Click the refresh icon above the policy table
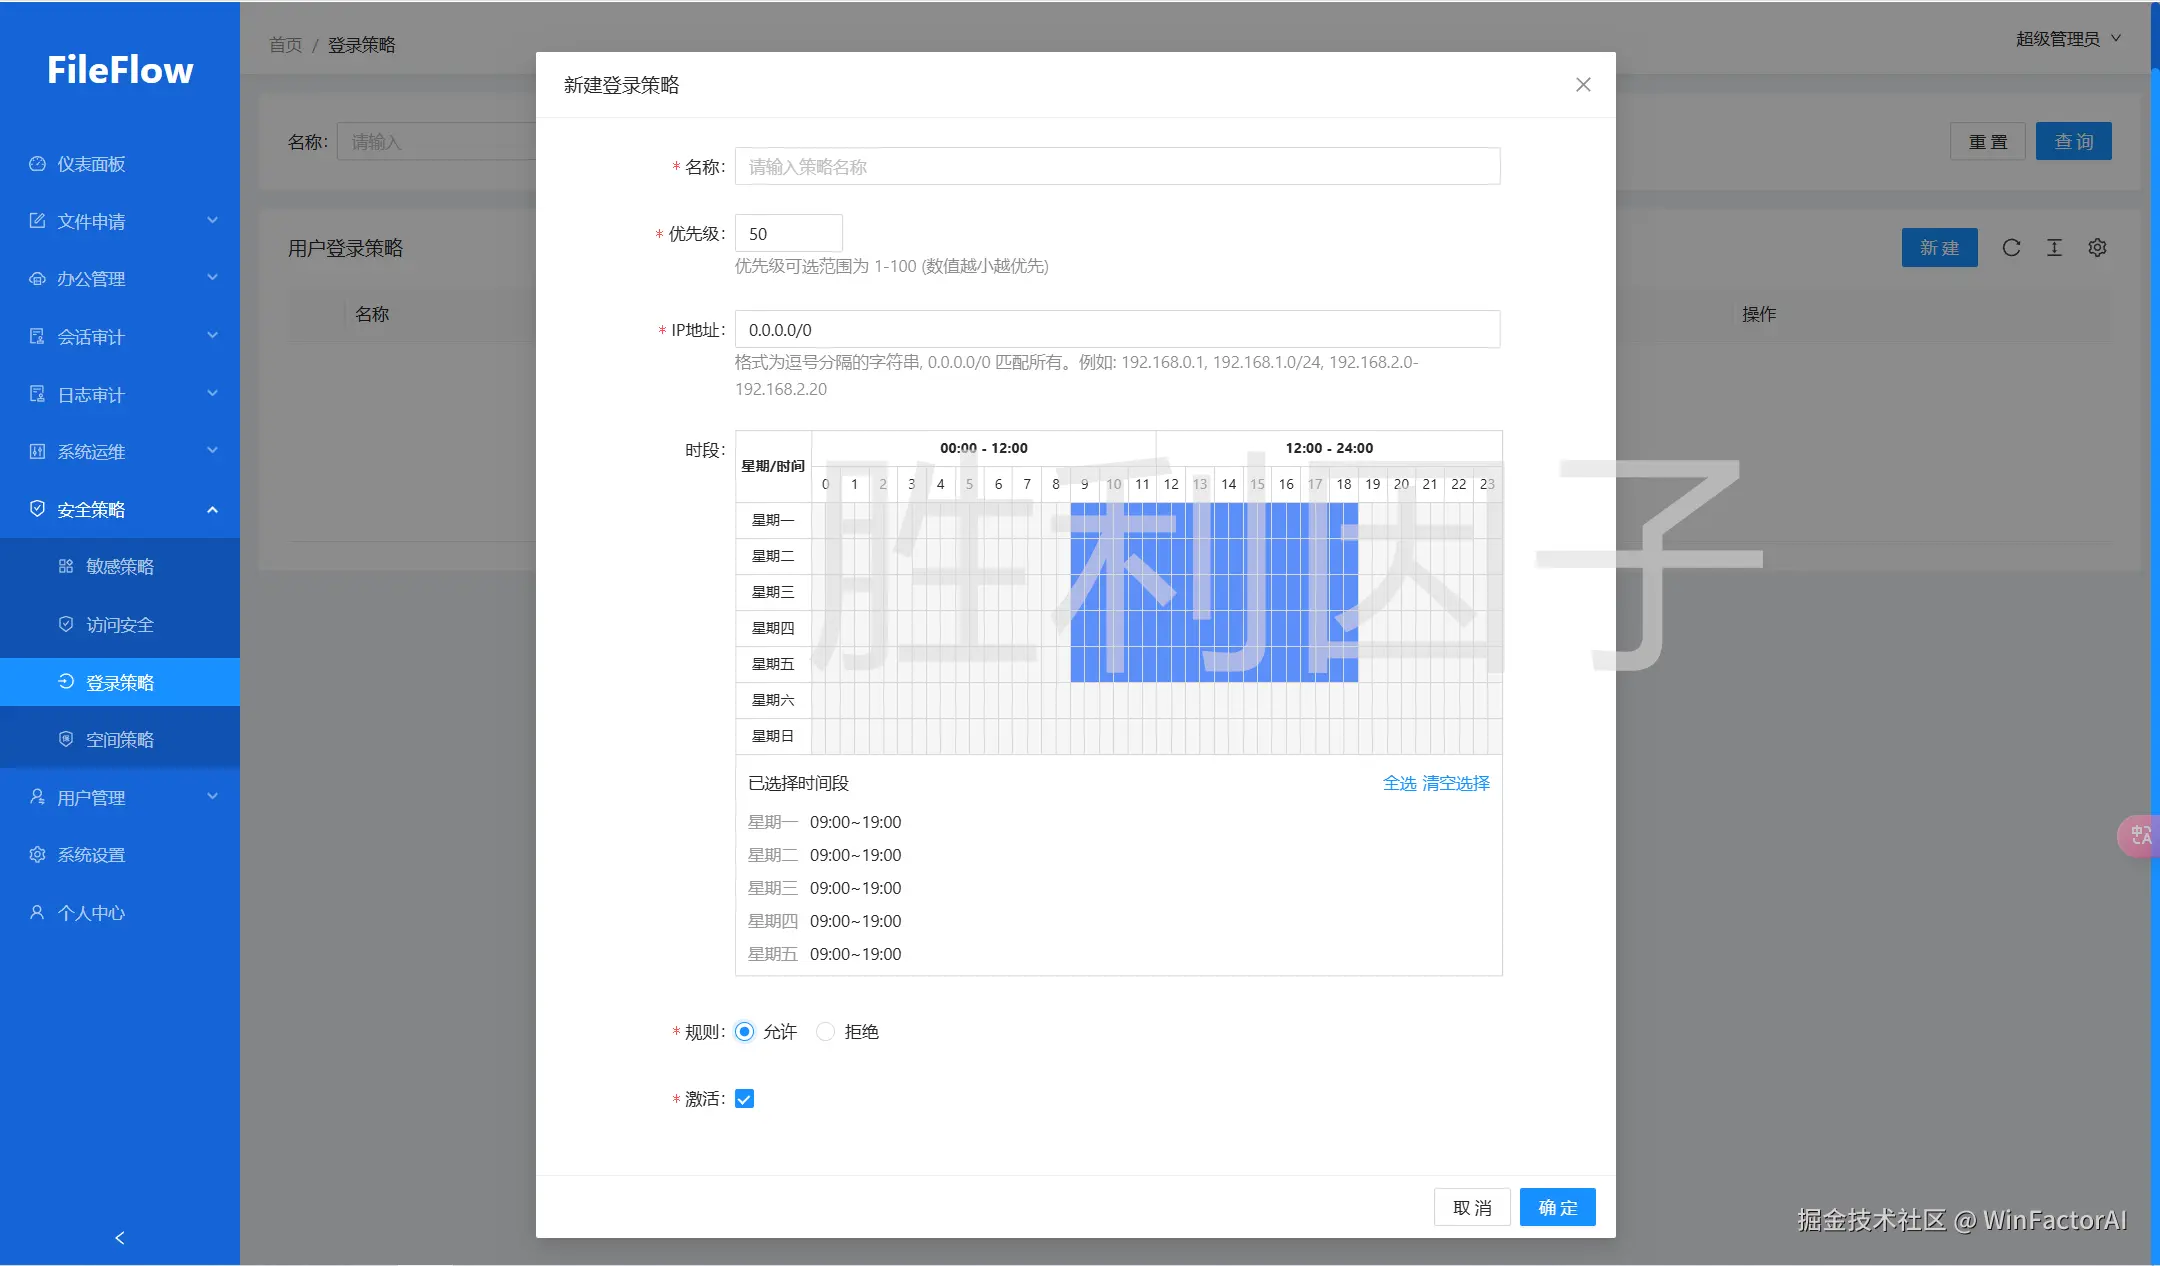The width and height of the screenshot is (2160, 1266). point(2011,247)
